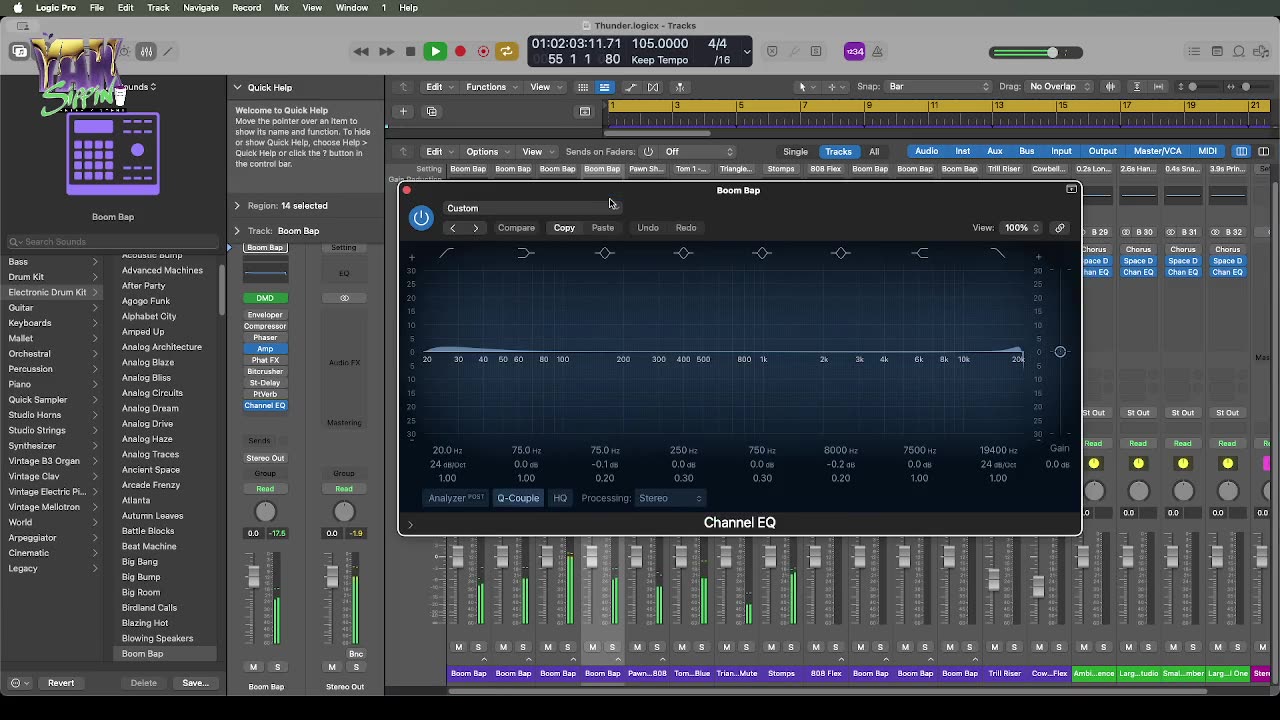Click the Compare button in plugin header
This screenshot has height=720, width=1280.
tap(516, 228)
